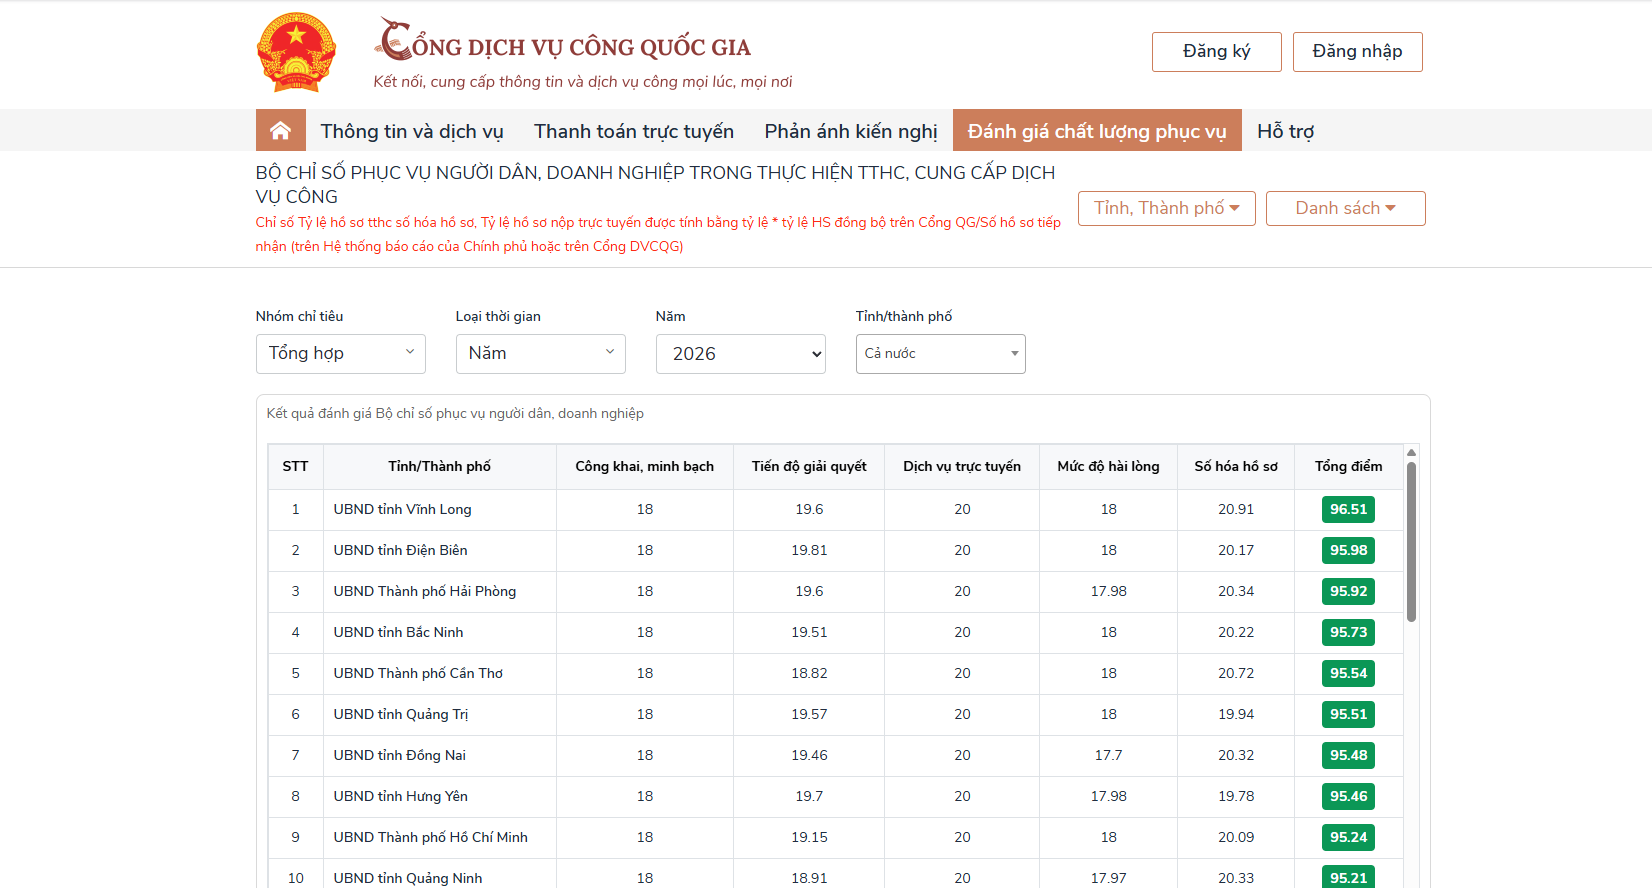Click the national emblem logo
Viewport: 1652px width, 888px height.
click(x=296, y=52)
